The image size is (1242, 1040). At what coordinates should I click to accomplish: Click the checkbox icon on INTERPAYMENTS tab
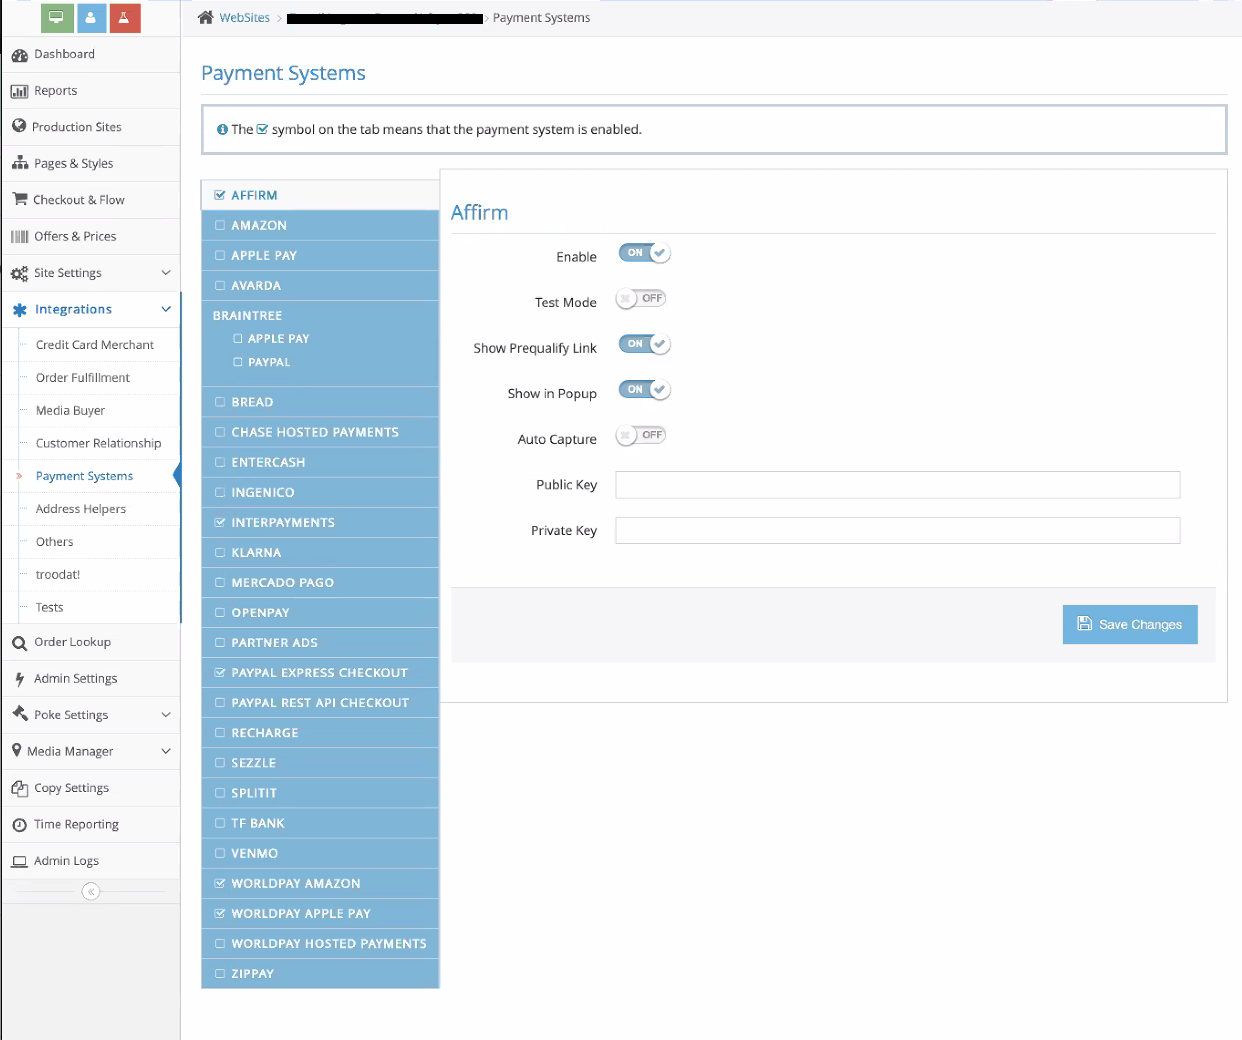point(220,522)
